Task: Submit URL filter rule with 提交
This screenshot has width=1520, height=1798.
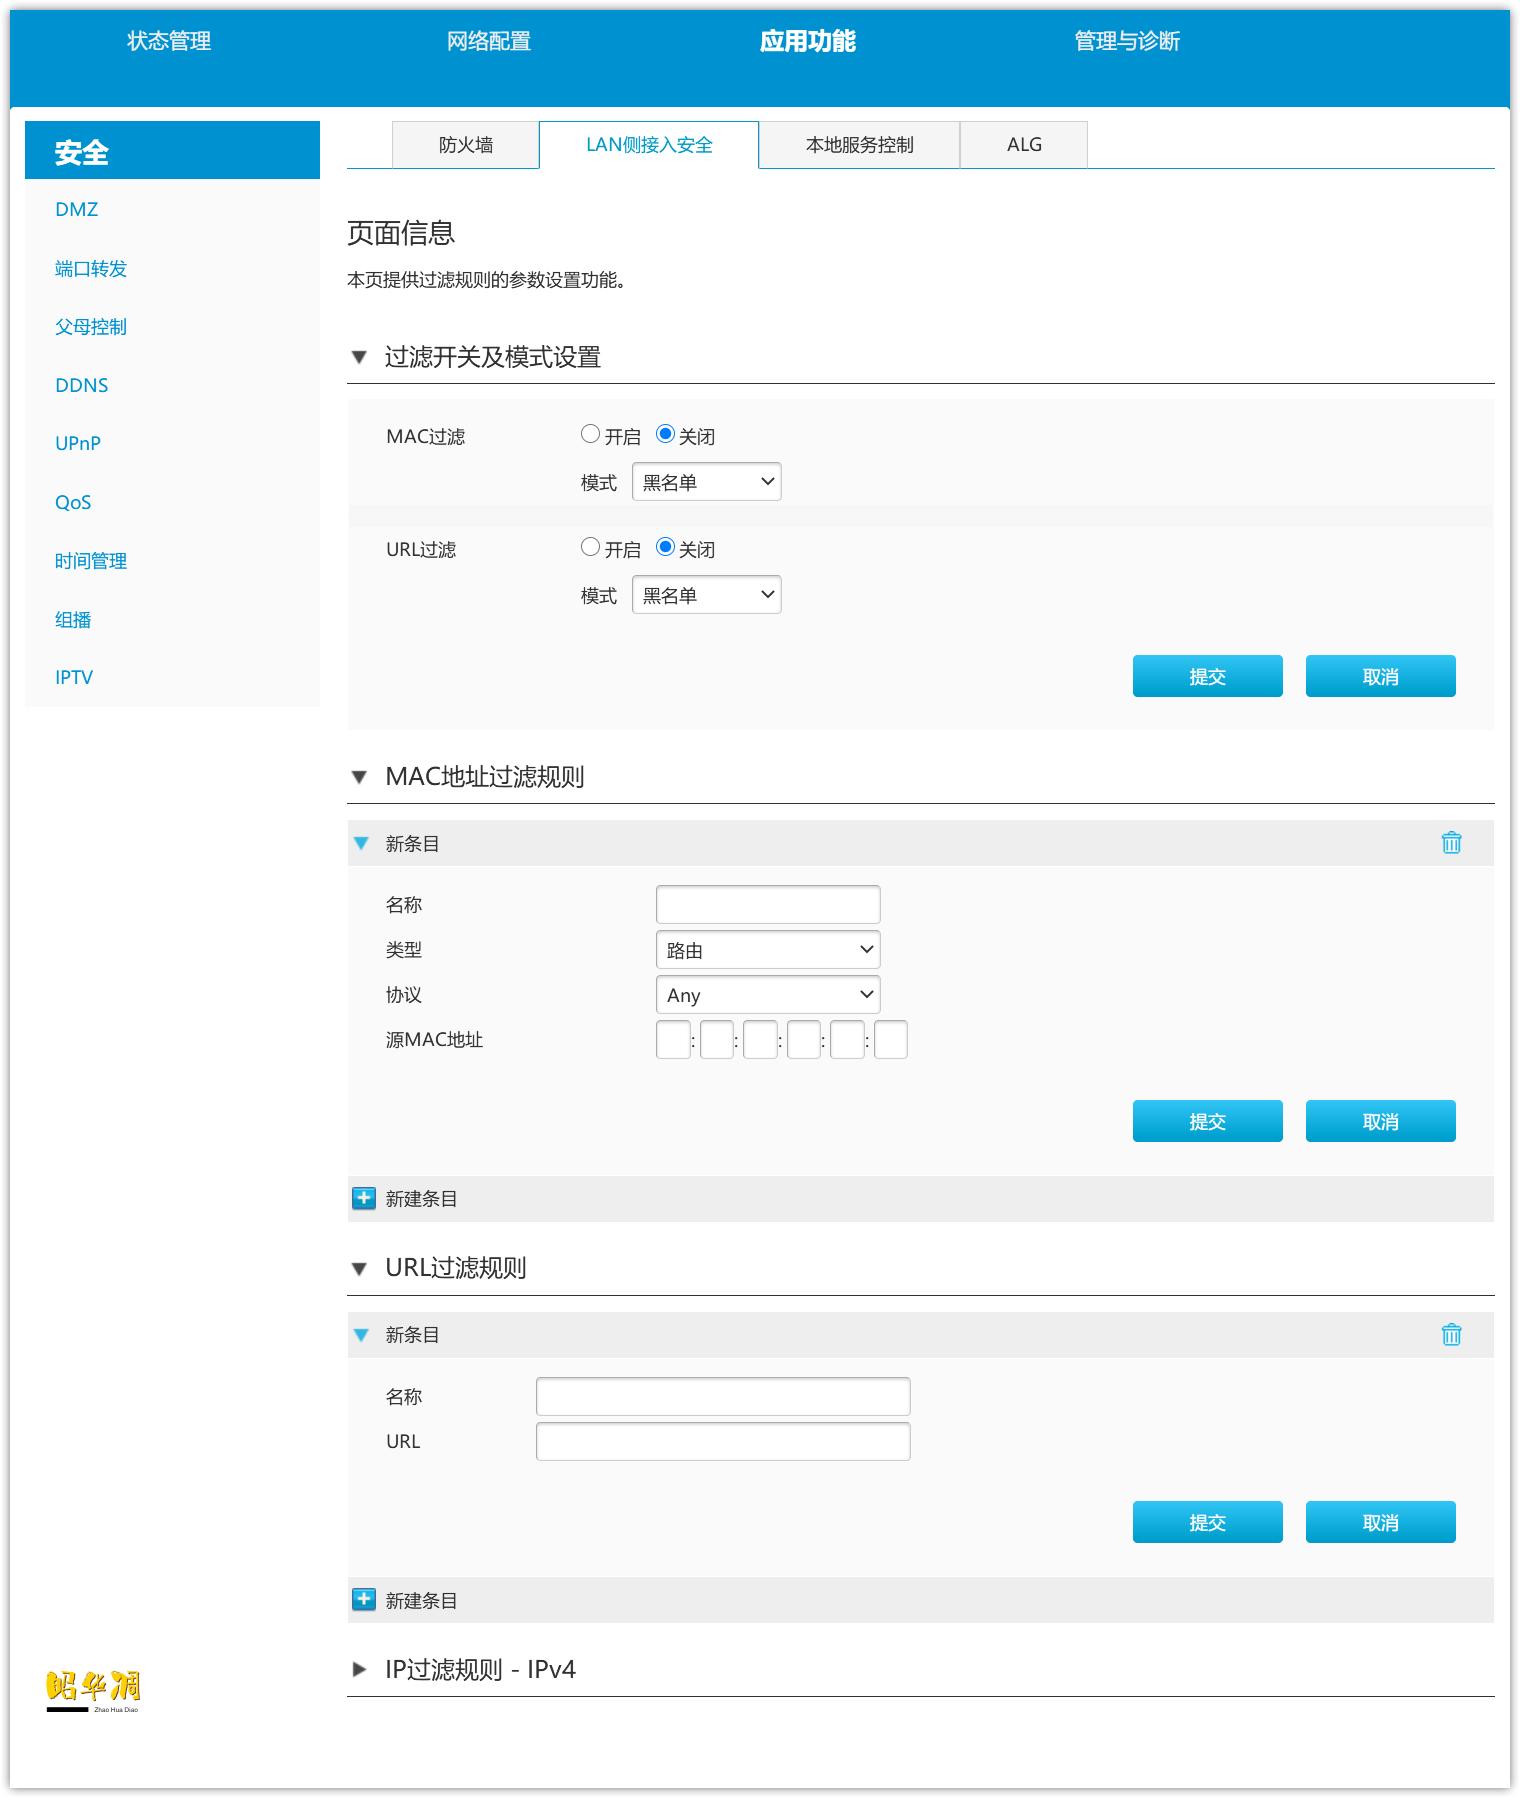Action: pos(1208,1522)
